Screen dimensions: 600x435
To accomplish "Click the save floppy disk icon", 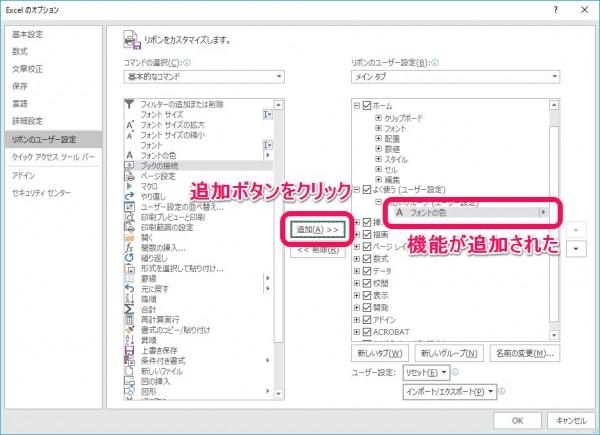I will [129, 350].
